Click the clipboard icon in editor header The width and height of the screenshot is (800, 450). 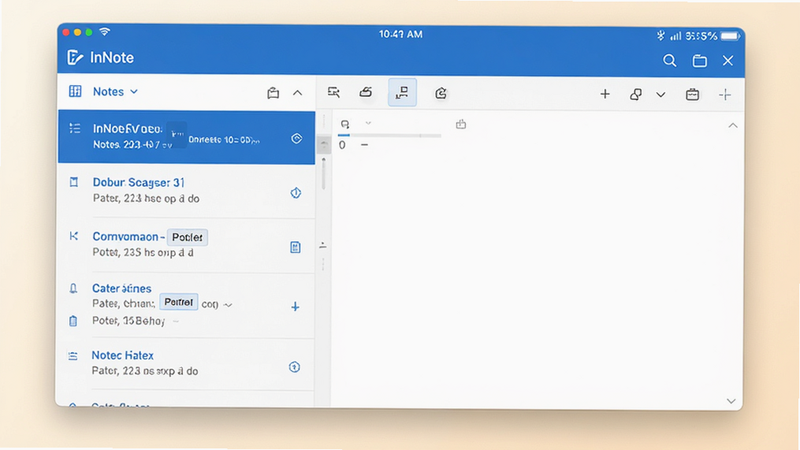[461, 124]
